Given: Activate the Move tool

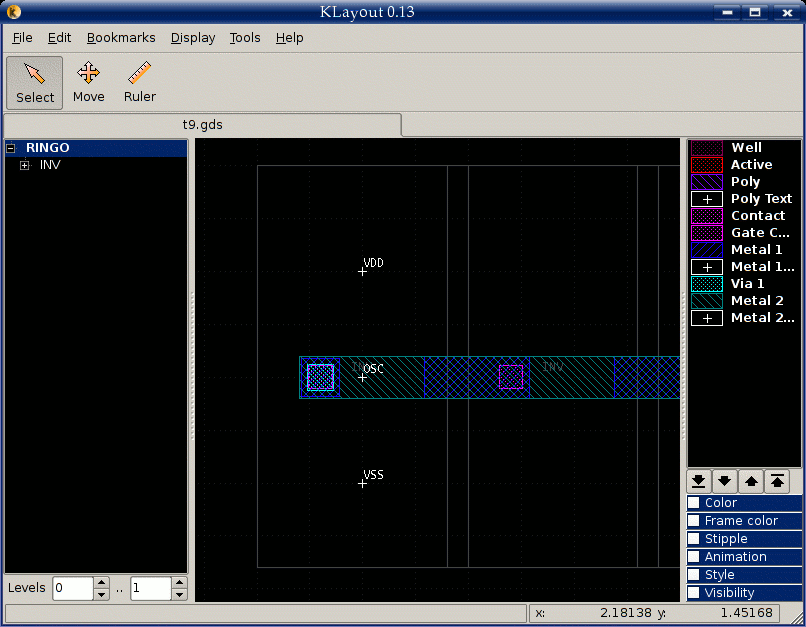Looking at the screenshot, I should 88,82.
